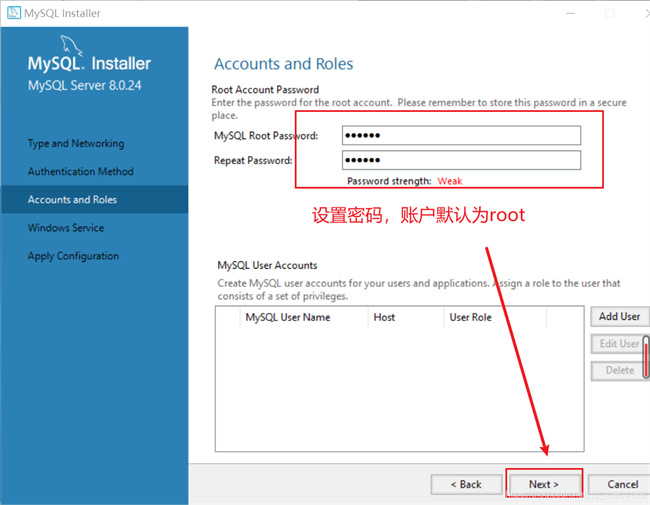Image resolution: width=650 pixels, height=505 pixels.
Task: Click the empty MySQL user accounts list
Action: click(400, 400)
